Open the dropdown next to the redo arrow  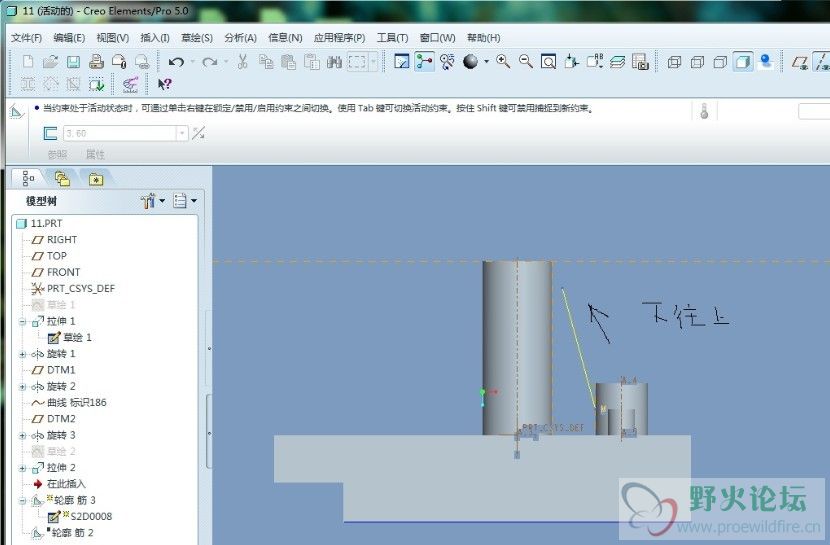coord(225,62)
